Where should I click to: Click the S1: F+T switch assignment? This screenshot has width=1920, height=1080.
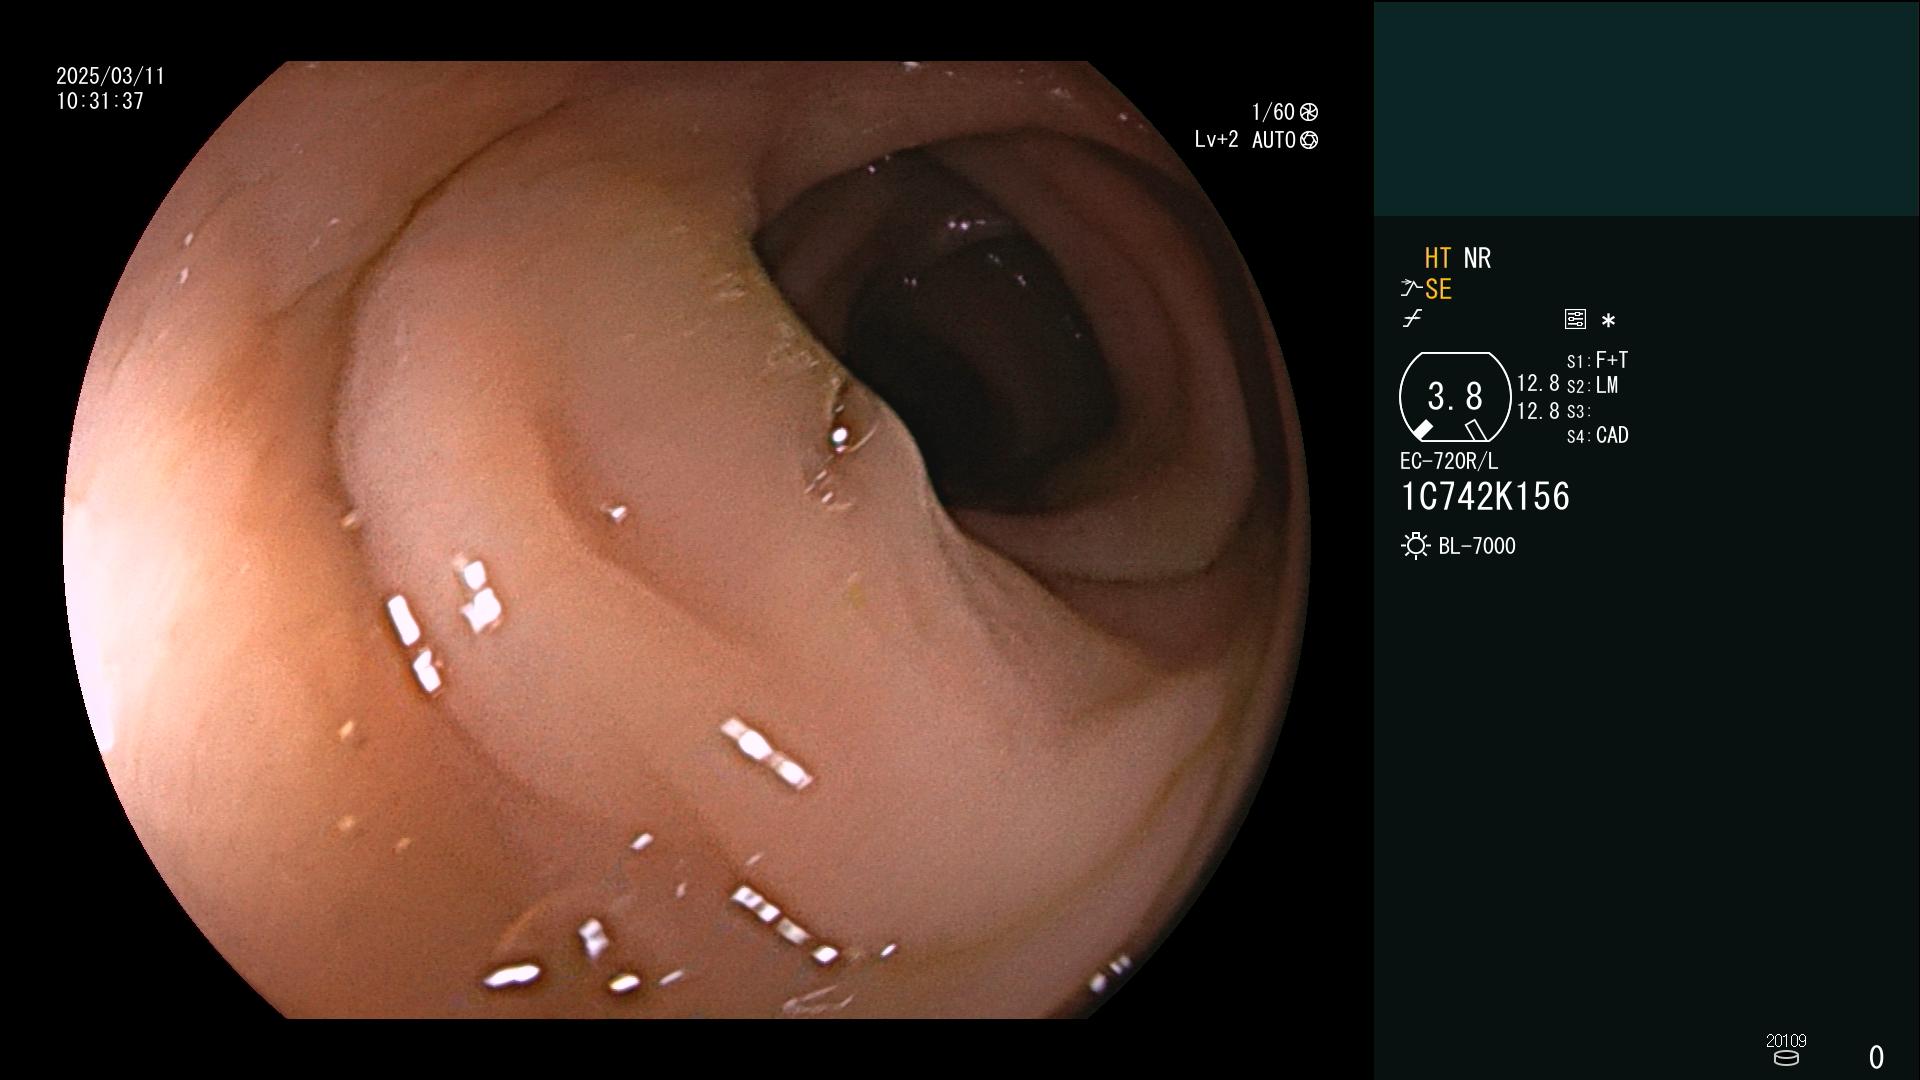coord(1597,360)
